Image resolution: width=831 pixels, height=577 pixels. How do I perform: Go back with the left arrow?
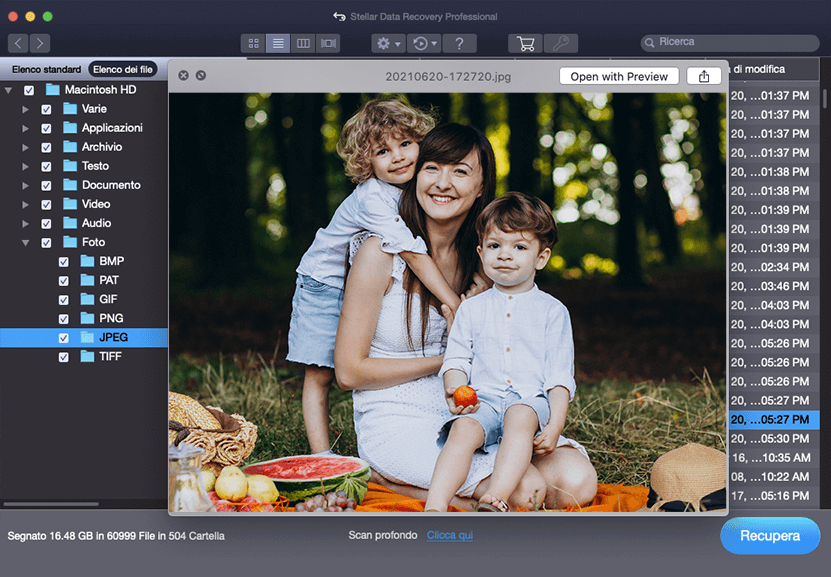[18, 43]
